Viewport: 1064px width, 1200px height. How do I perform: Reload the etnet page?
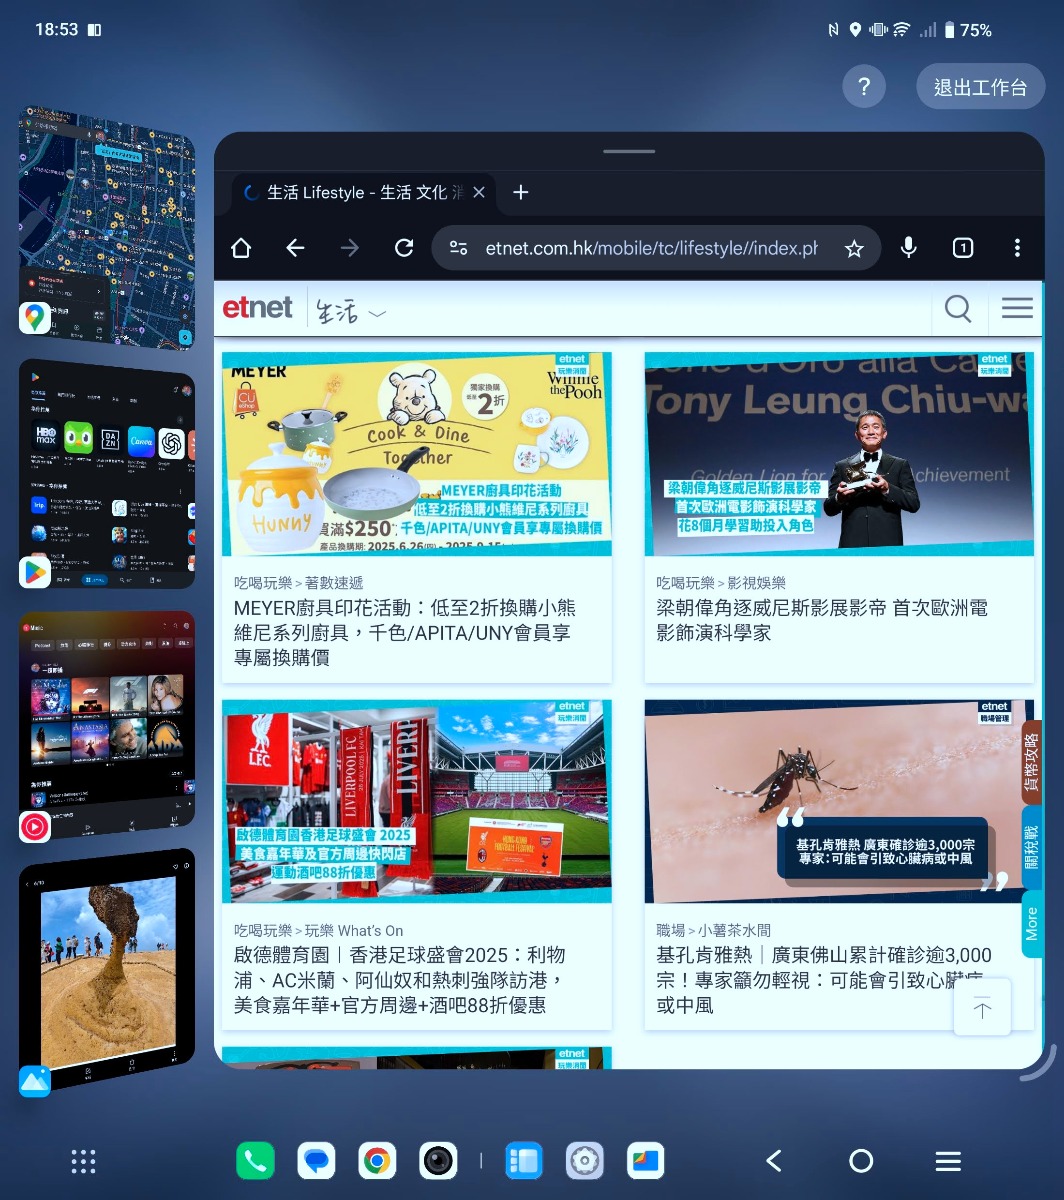[x=404, y=248]
